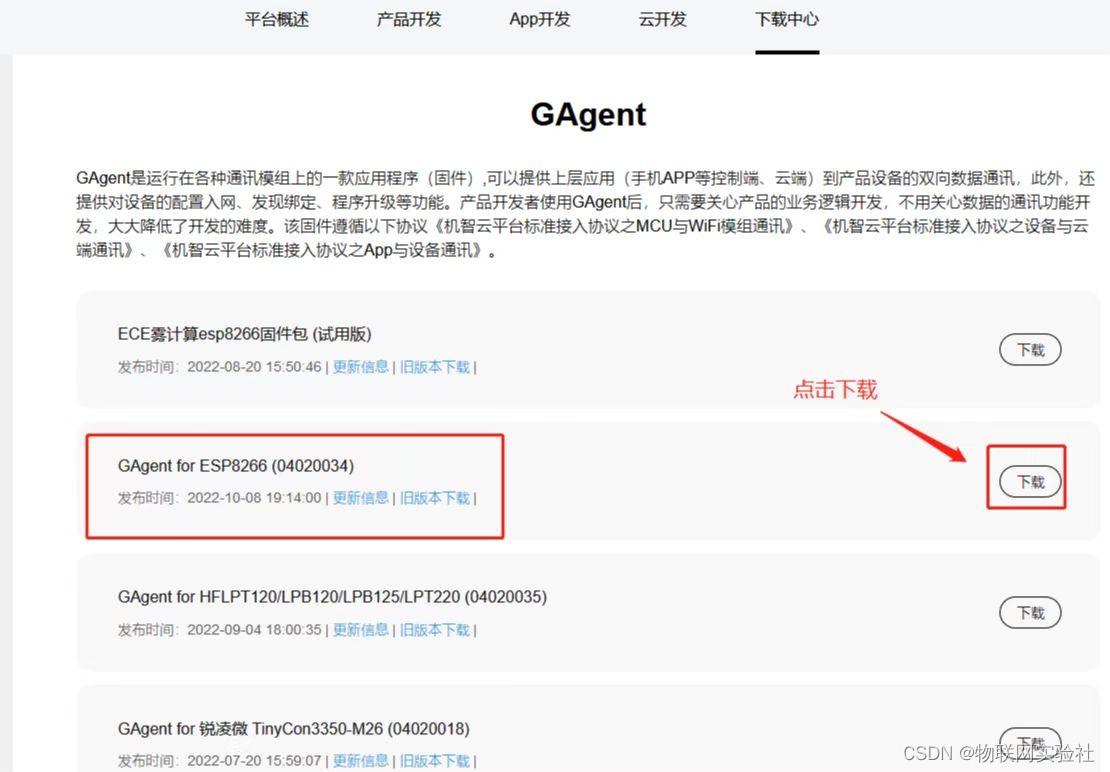Download GAgent for HFLPT120/LPB120 firmware
The image size is (1110, 772).
tap(1030, 613)
